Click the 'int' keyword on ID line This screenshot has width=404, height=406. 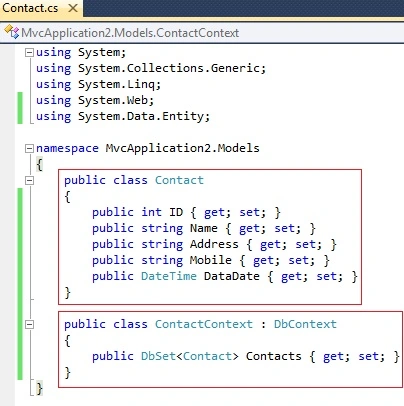coord(151,212)
